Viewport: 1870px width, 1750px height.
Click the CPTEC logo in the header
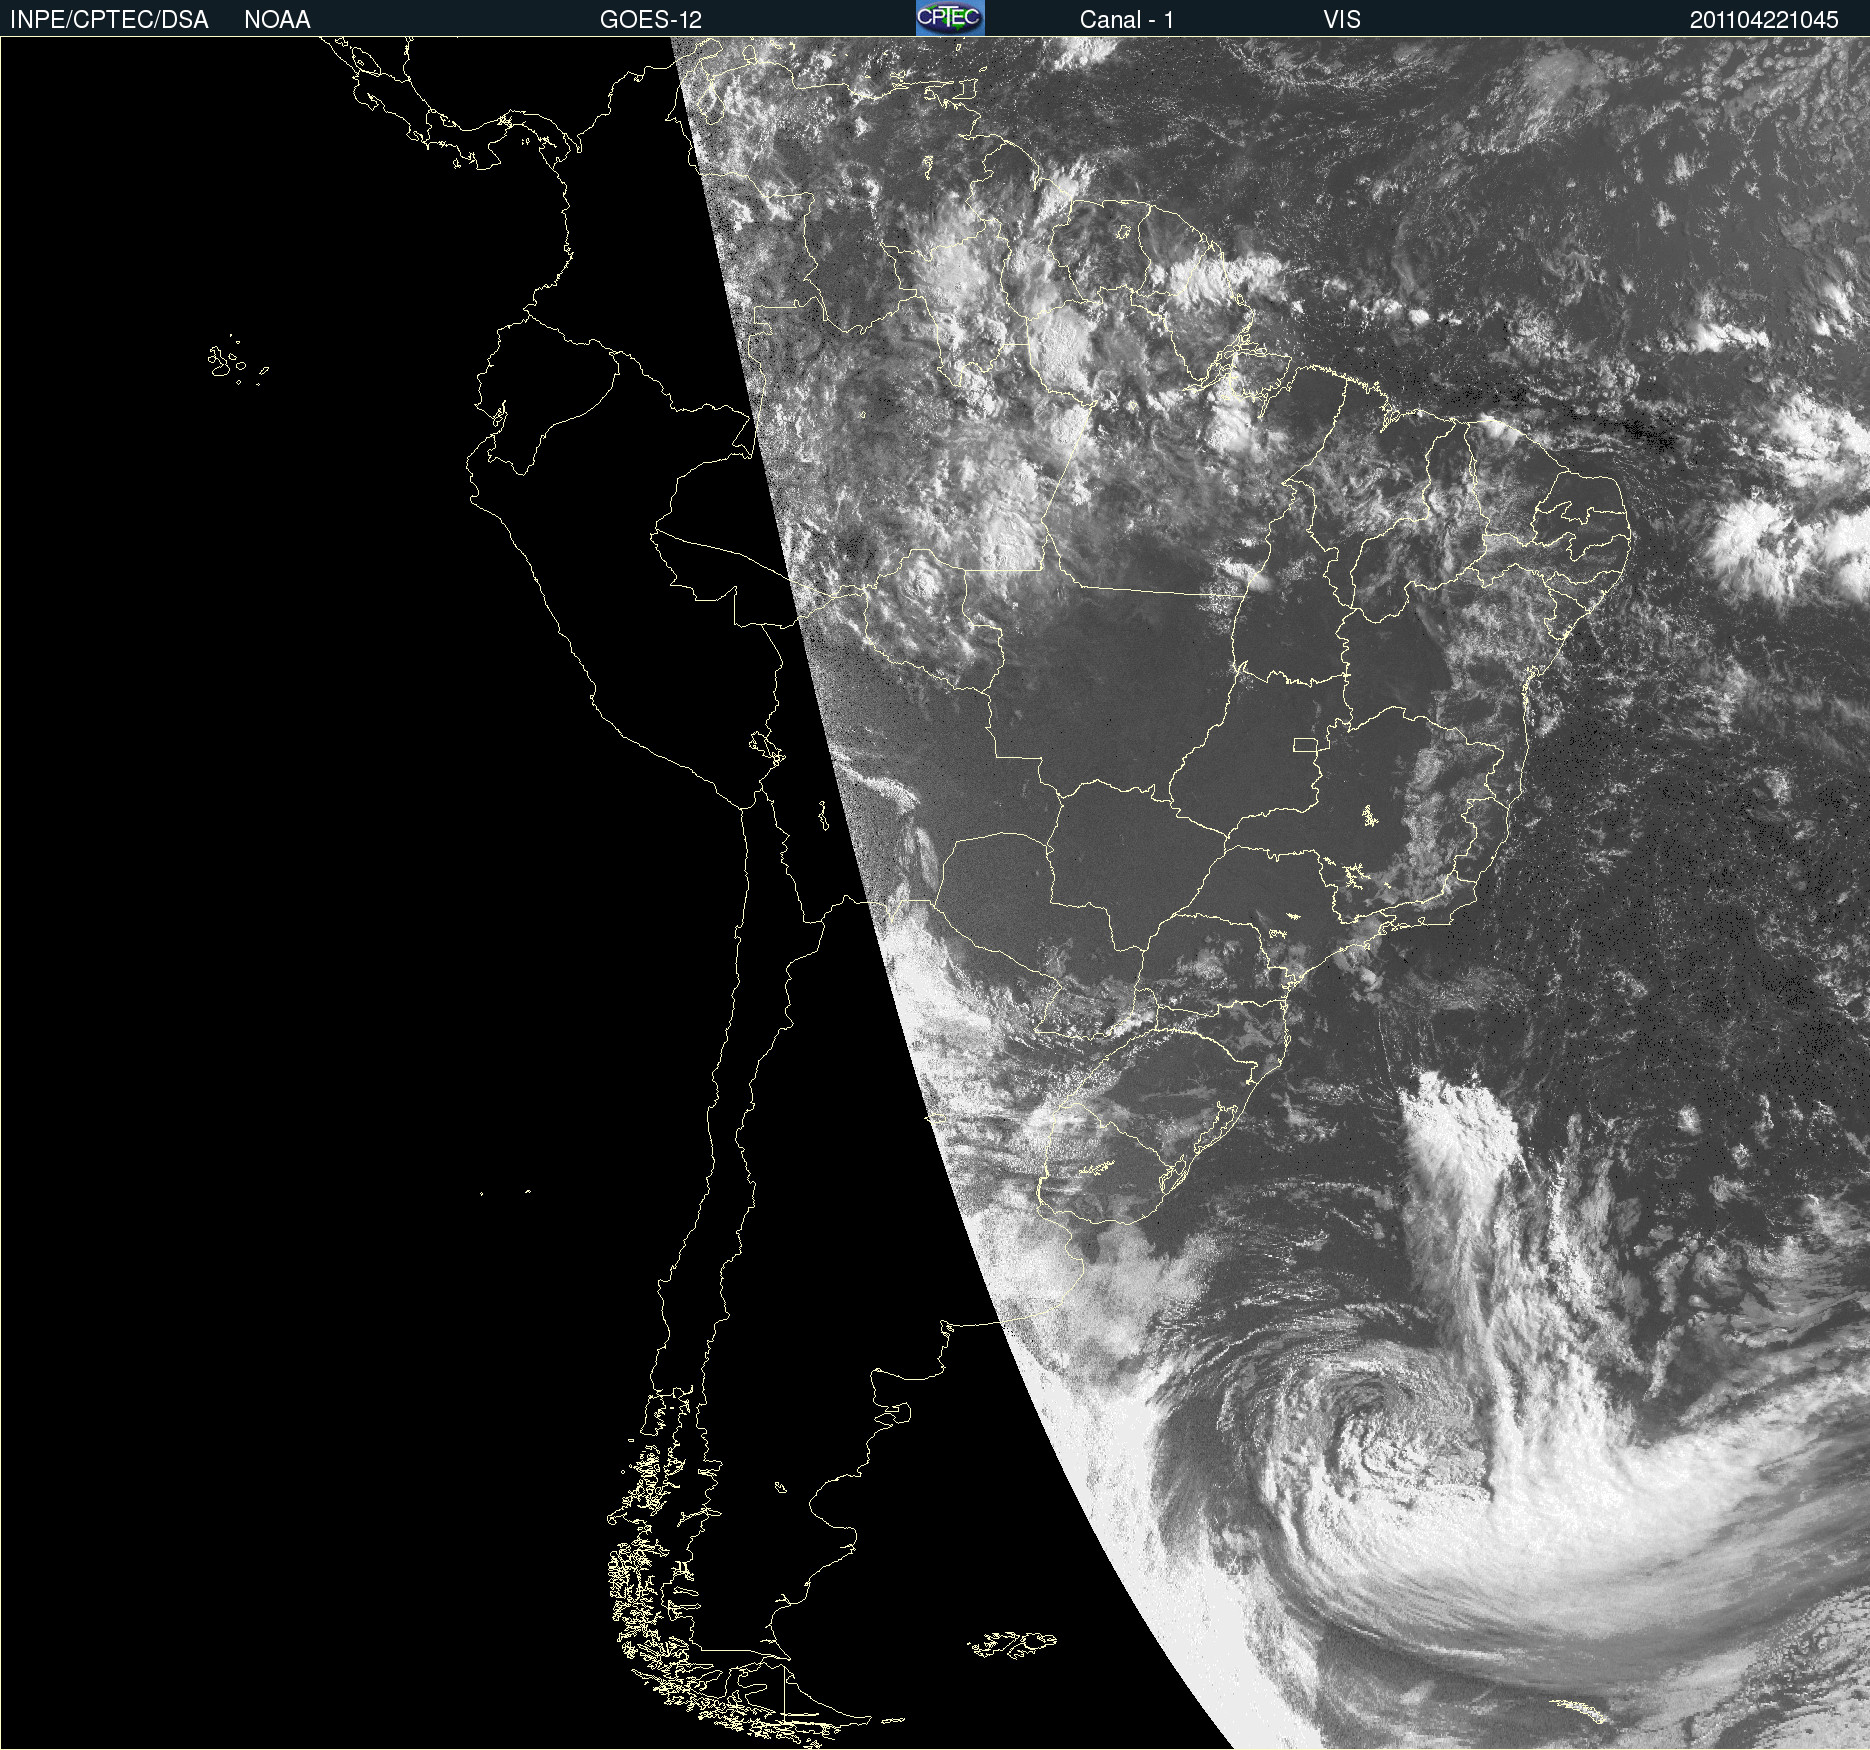tap(950, 18)
